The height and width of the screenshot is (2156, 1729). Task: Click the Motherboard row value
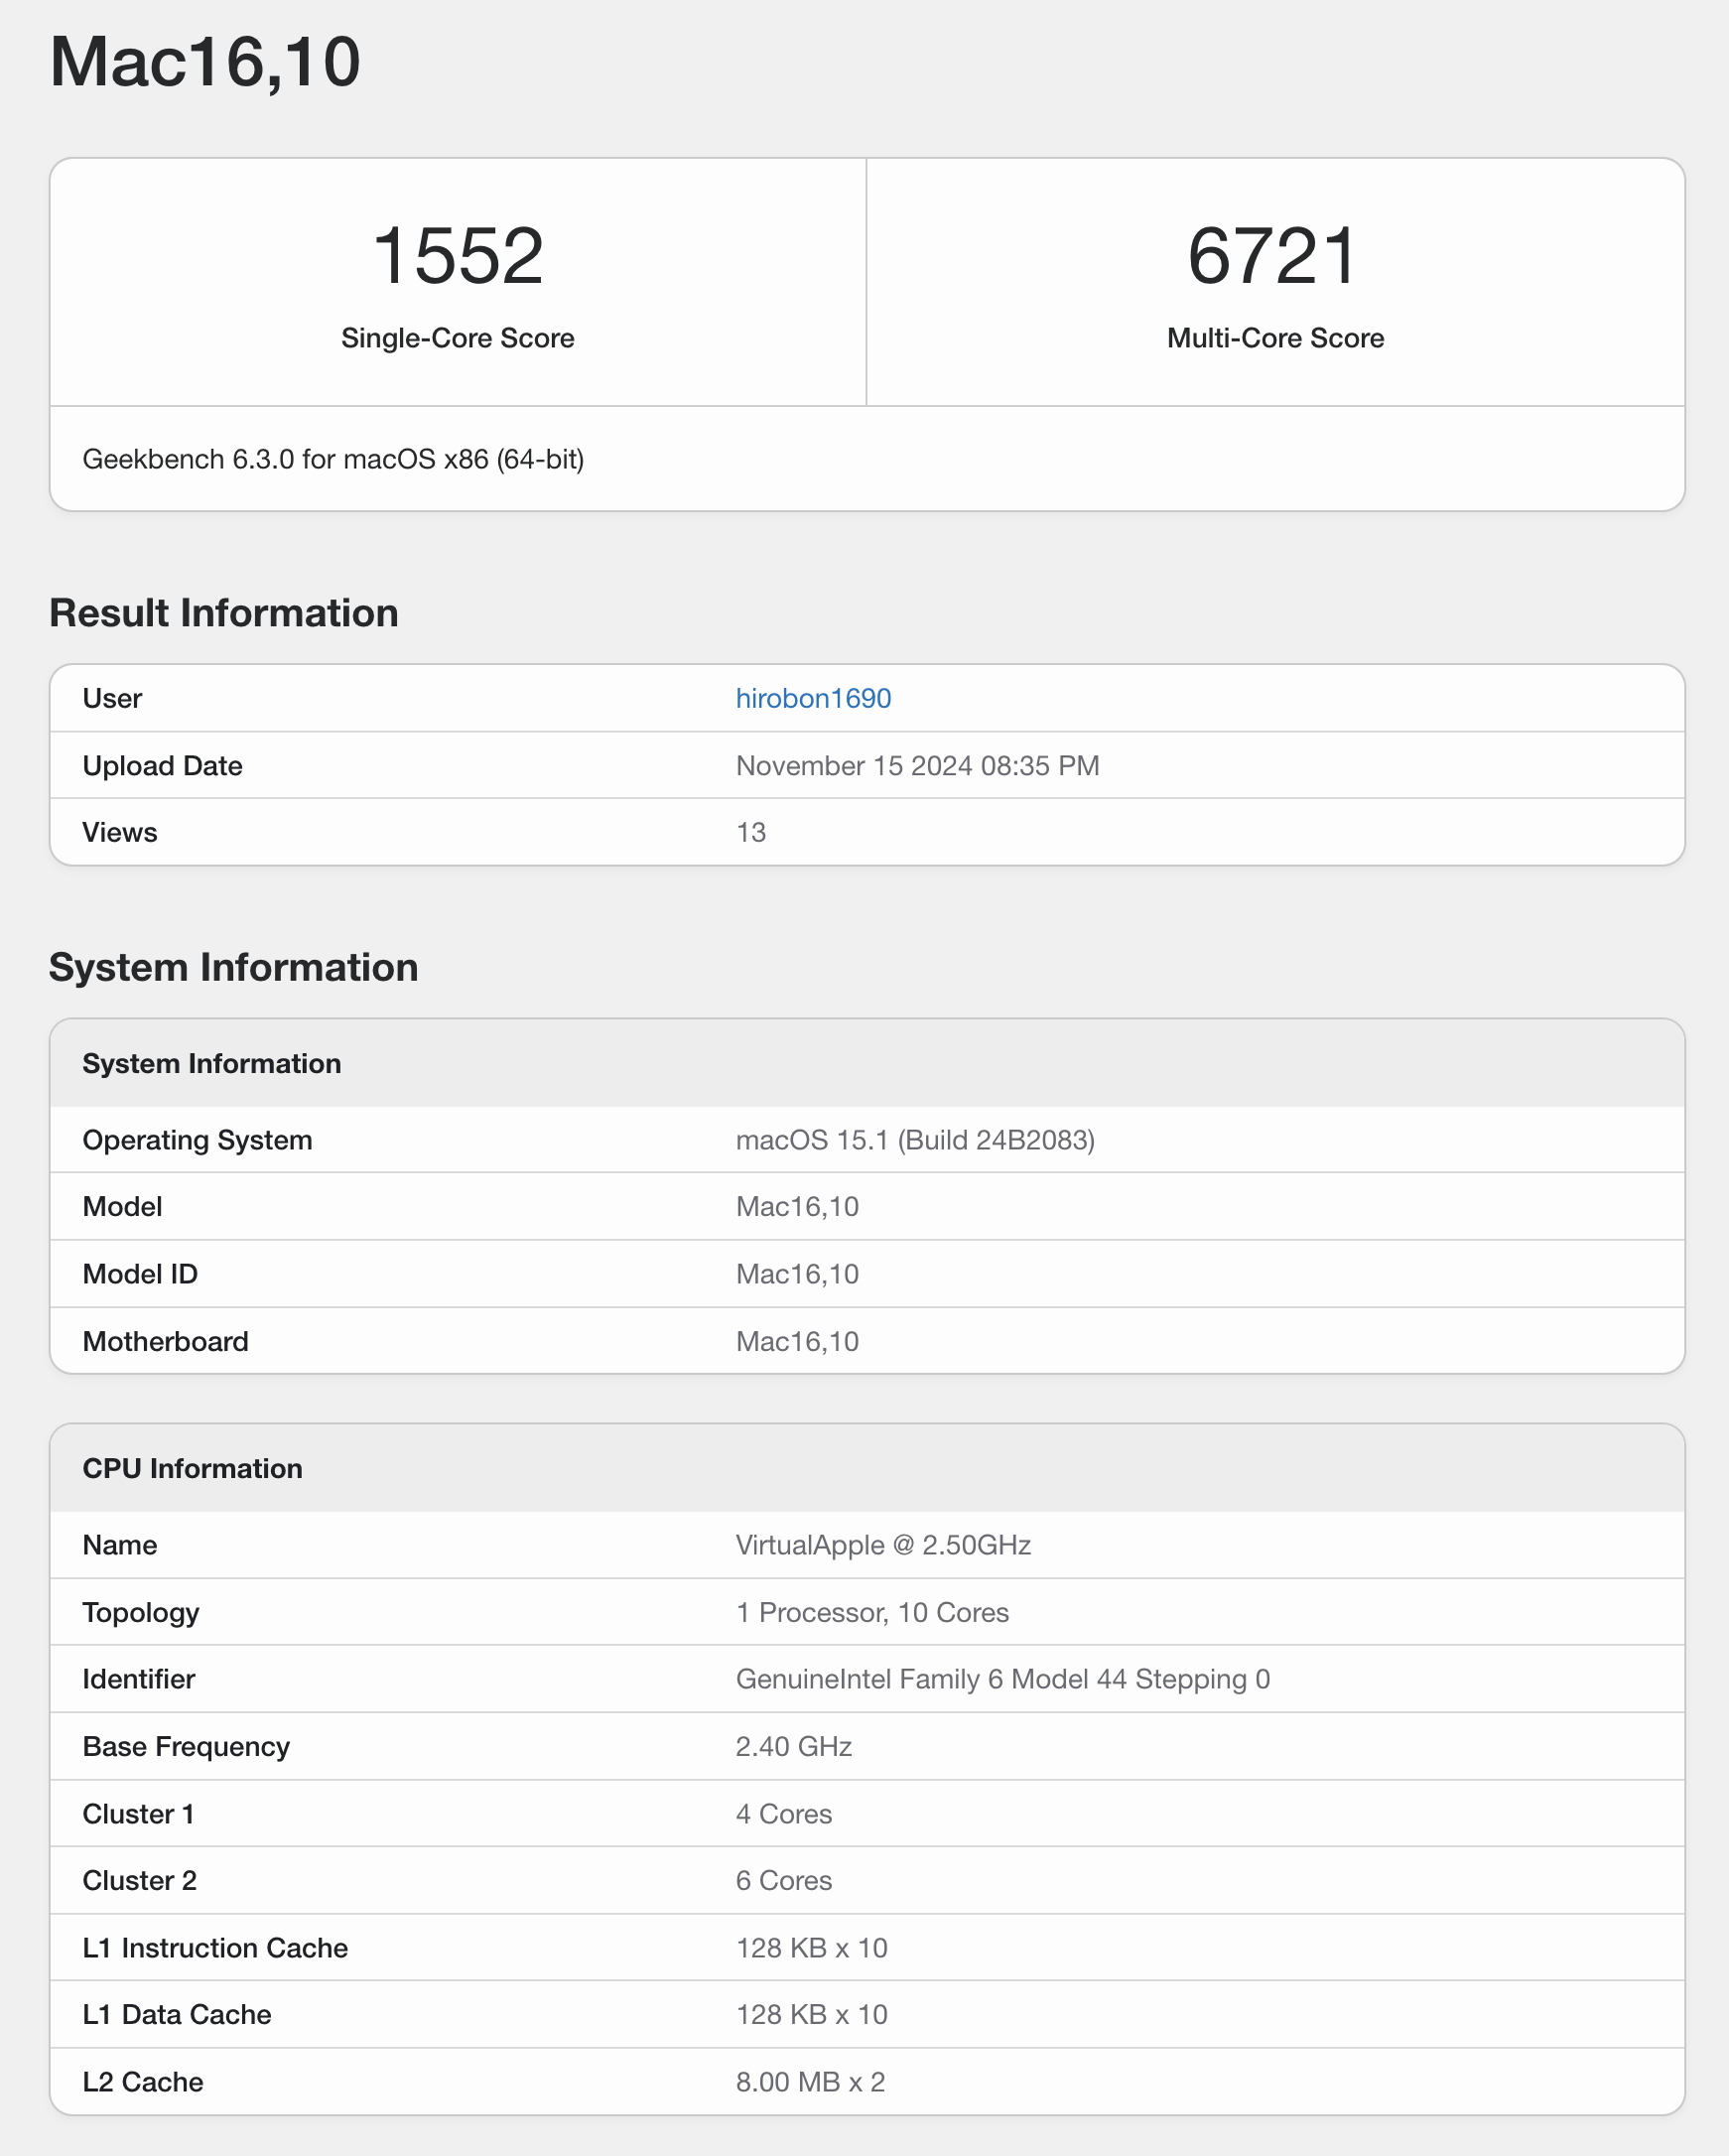[x=797, y=1341]
